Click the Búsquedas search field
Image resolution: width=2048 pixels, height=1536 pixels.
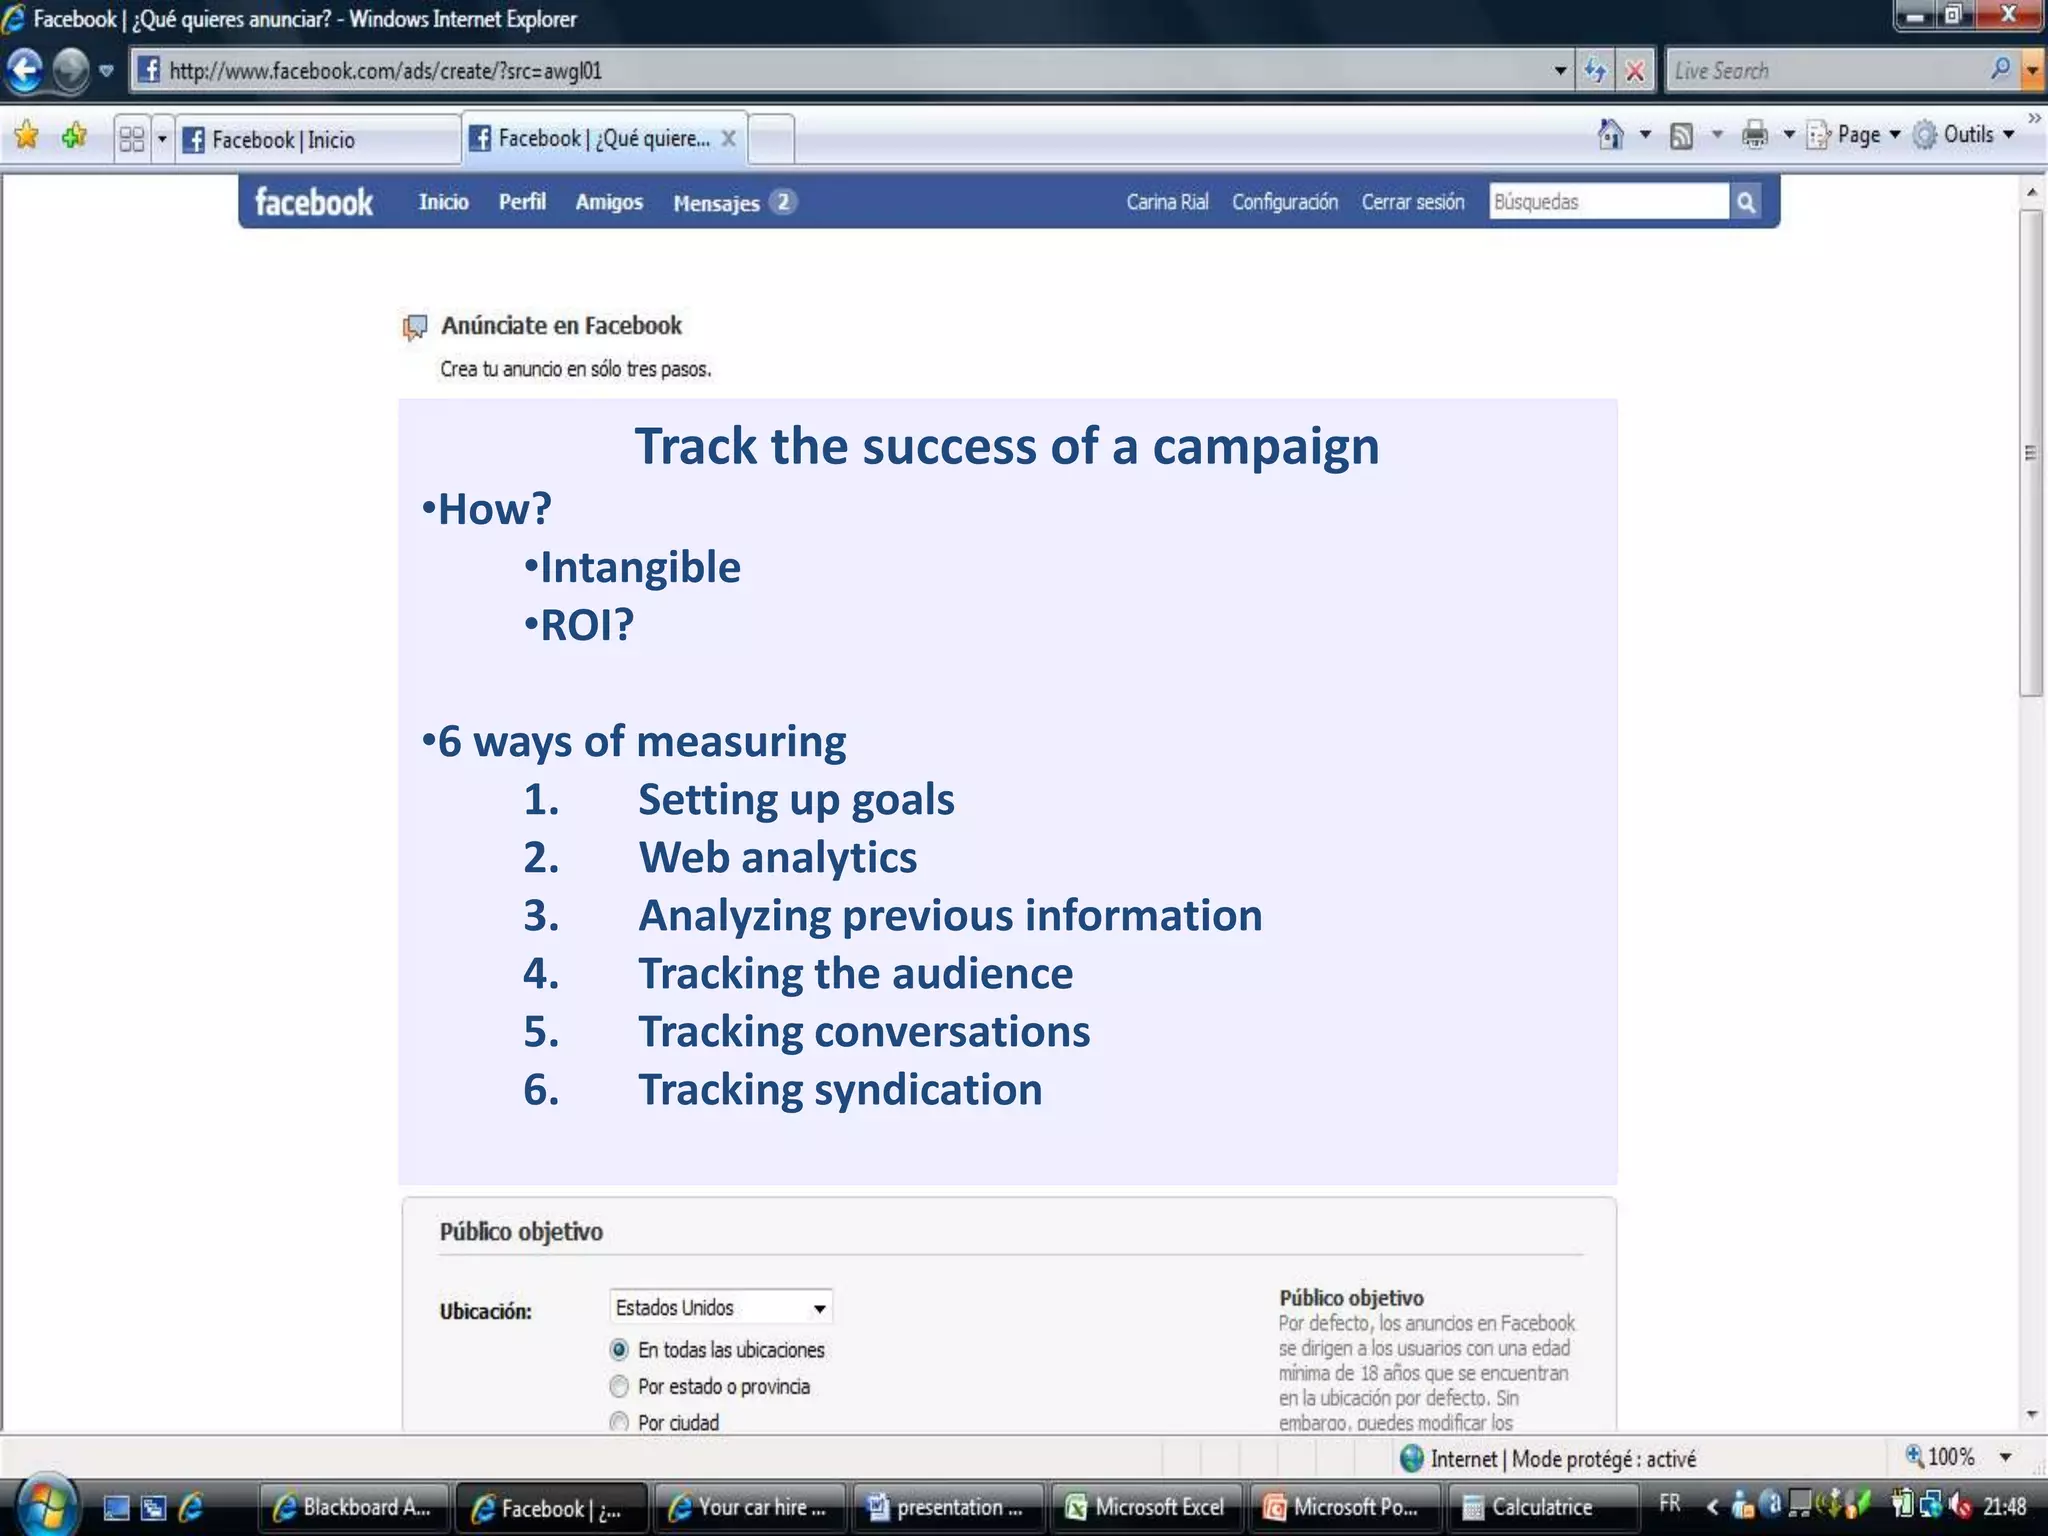[1608, 202]
